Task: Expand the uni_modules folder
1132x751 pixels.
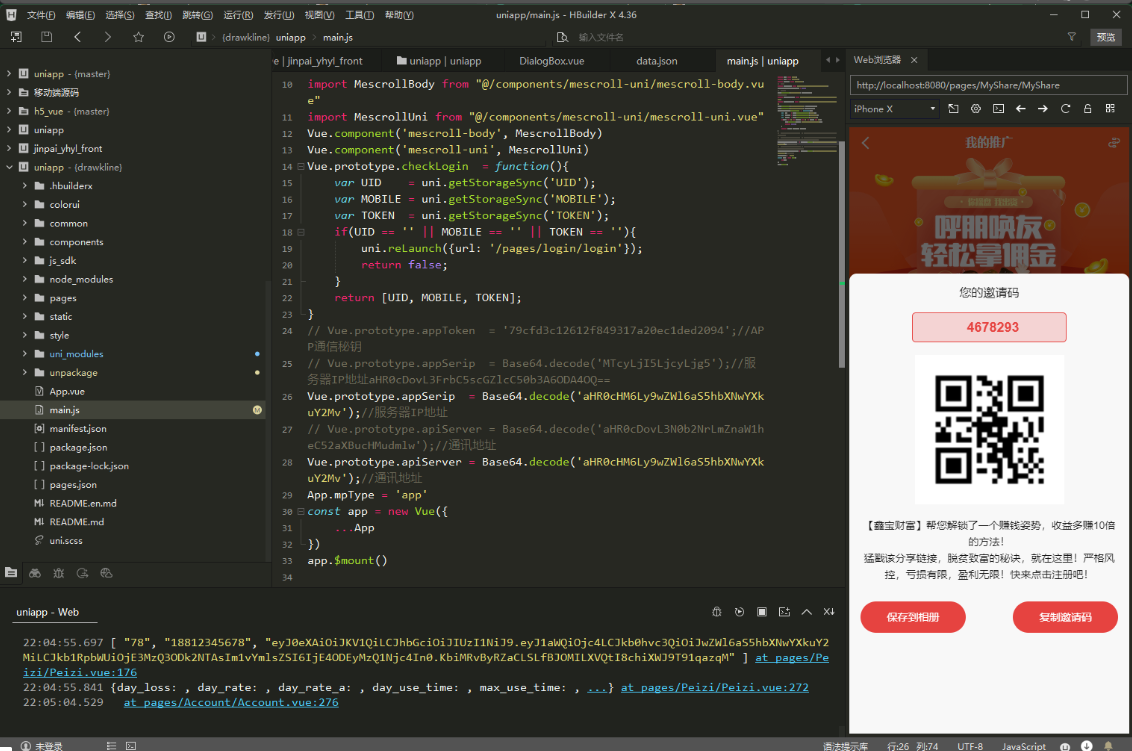Action: point(25,354)
